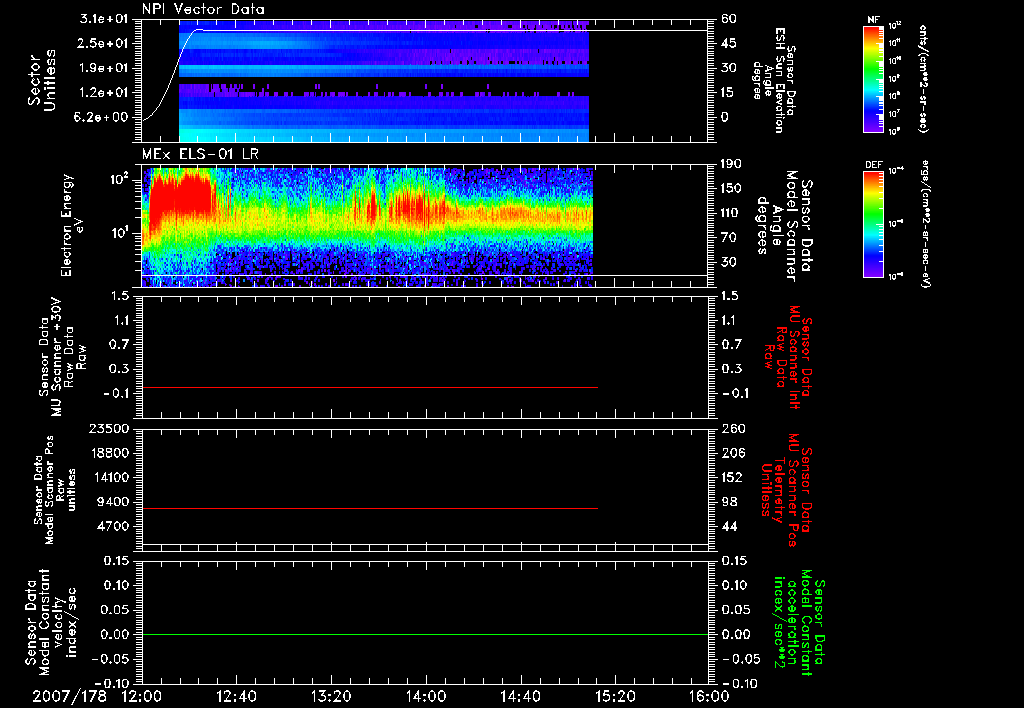Click the 14:00 time axis label
Image resolution: width=1024 pixels, height=708 pixels.
[426, 697]
